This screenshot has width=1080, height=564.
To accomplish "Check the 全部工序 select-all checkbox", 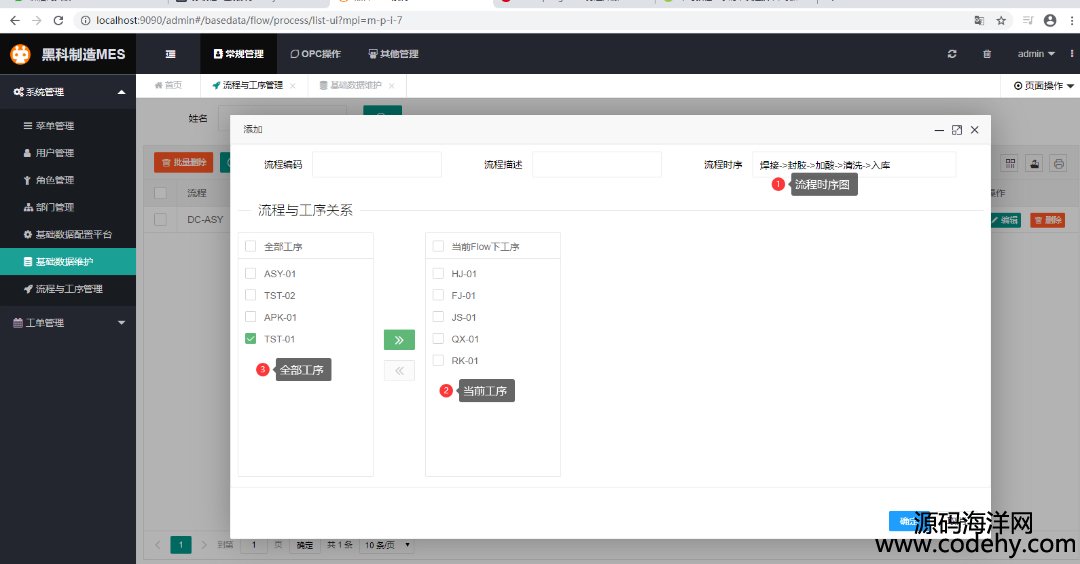I will 251,246.
